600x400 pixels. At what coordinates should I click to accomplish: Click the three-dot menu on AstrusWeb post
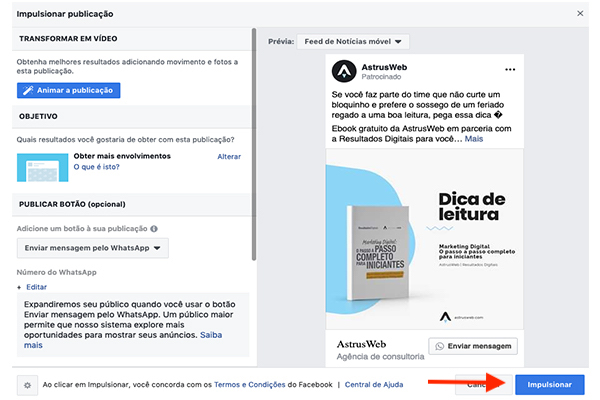click(510, 69)
